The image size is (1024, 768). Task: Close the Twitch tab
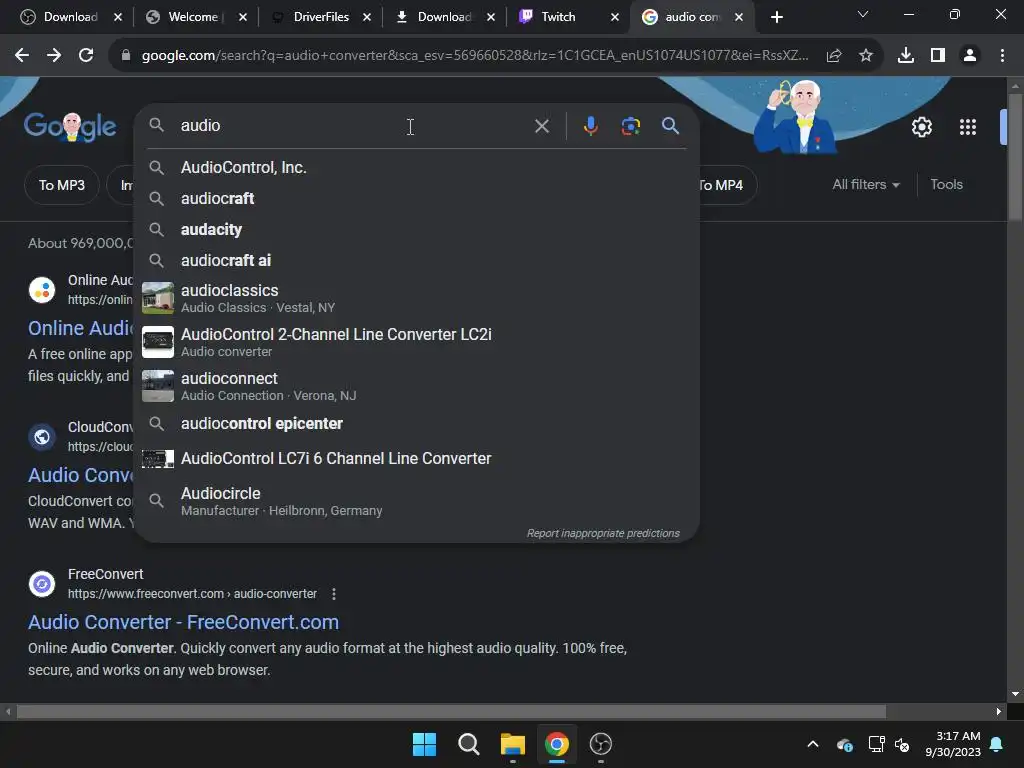[x=615, y=17]
